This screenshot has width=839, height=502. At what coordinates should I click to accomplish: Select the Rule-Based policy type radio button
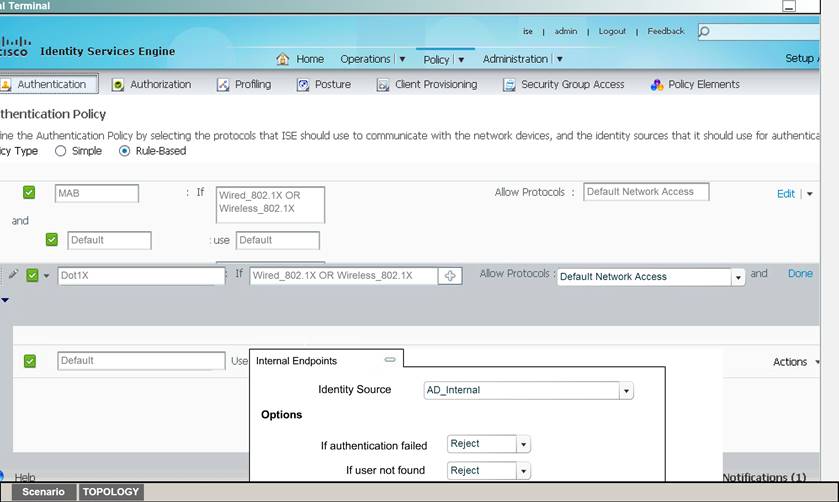click(125, 151)
